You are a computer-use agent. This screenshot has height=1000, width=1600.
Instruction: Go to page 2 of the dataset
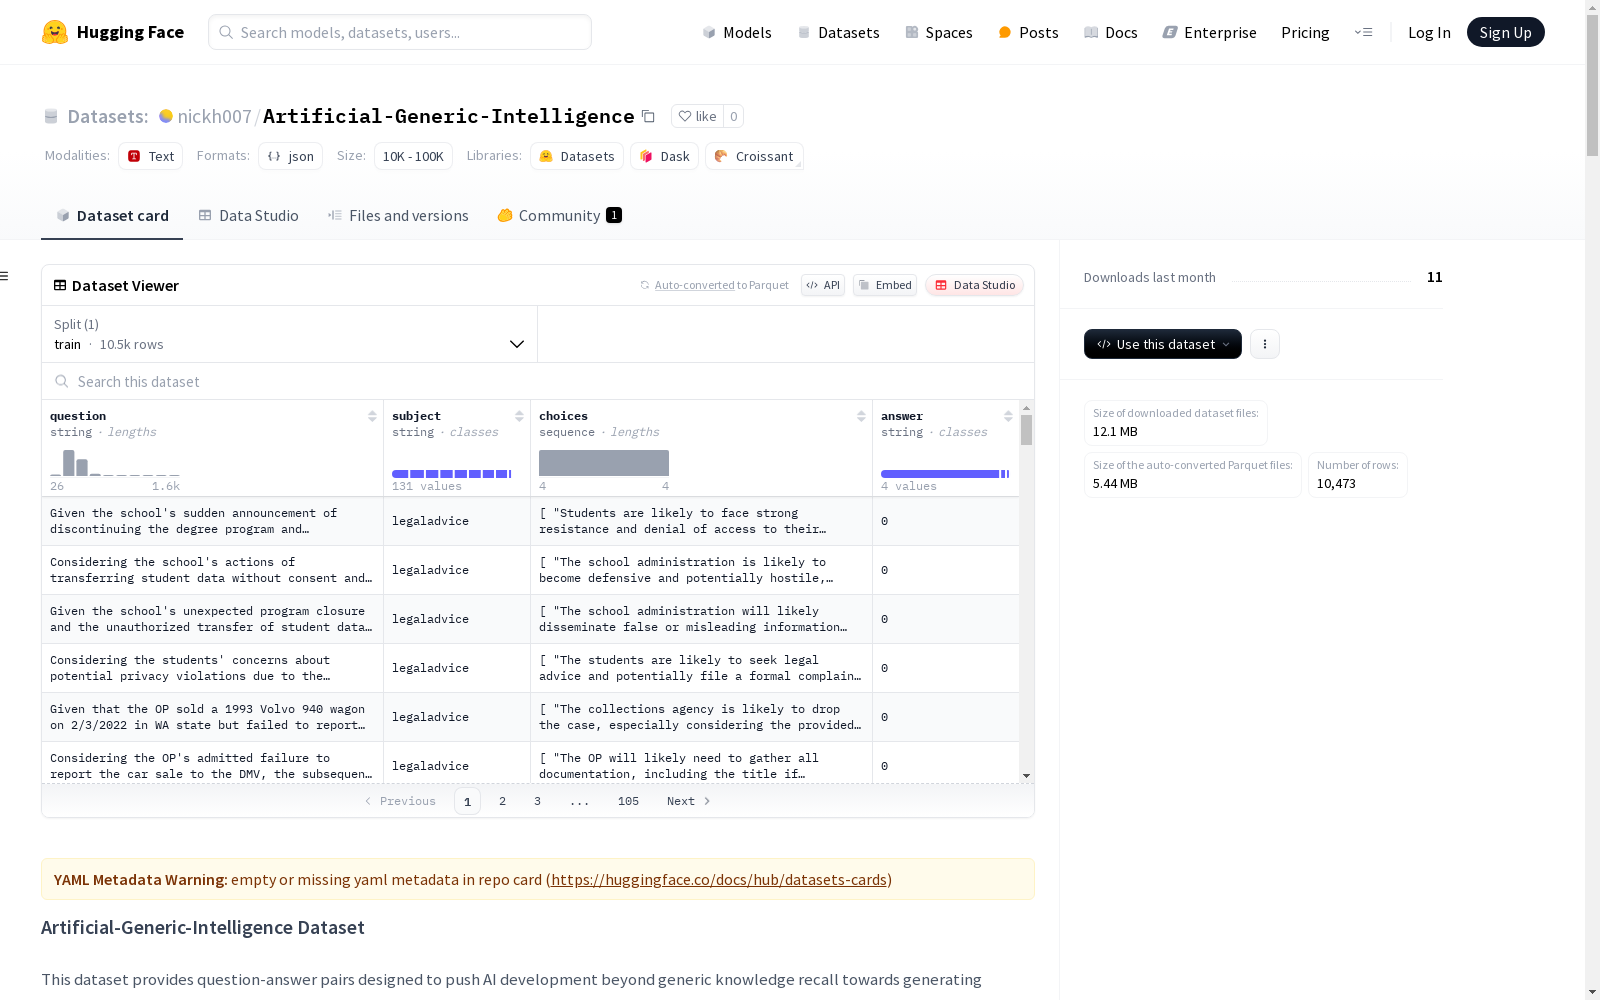(502, 801)
